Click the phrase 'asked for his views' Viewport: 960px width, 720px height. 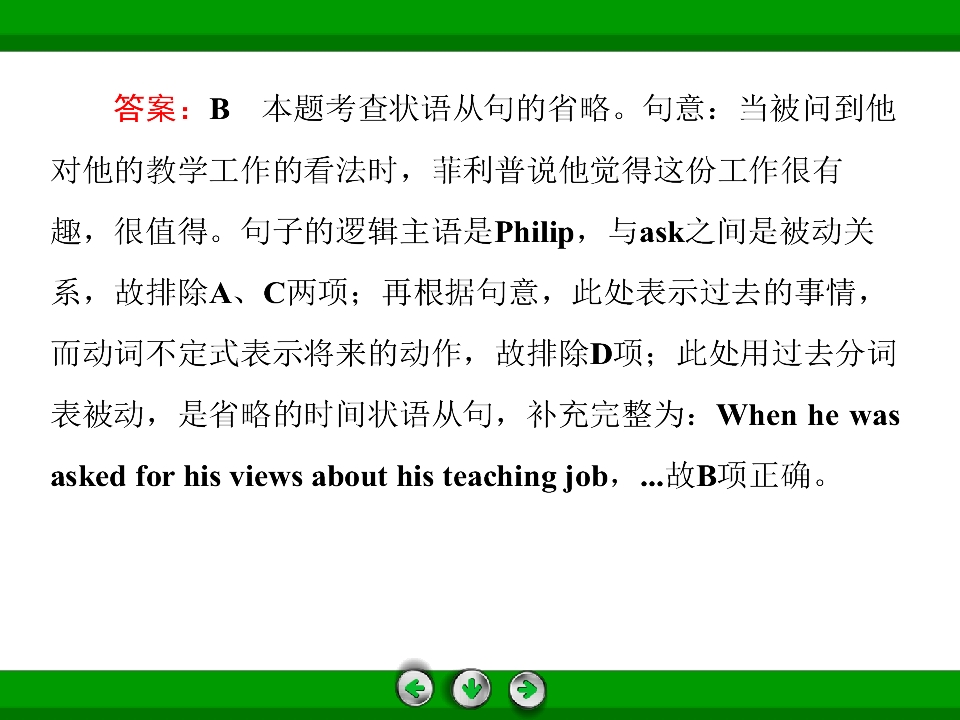(176, 476)
